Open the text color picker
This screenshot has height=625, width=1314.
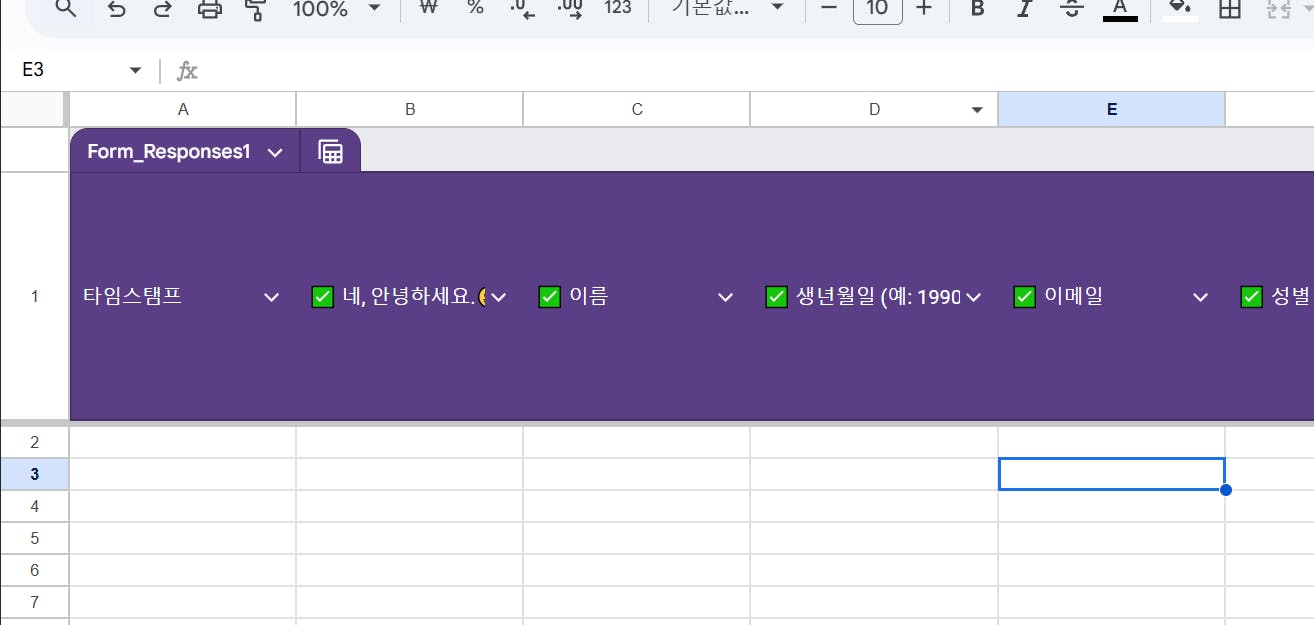(x=1120, y=8)
